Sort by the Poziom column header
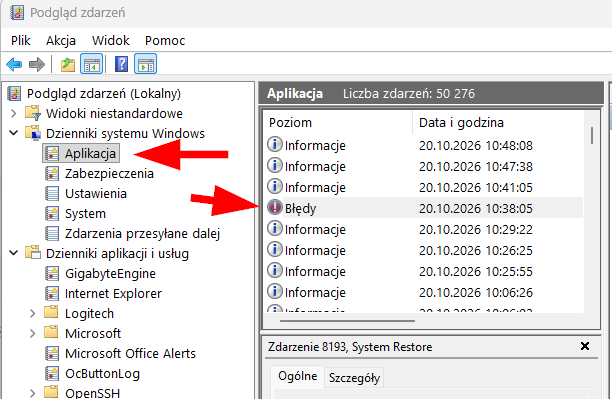The height and width of the screenshot is (399, 612). (338, 123)
